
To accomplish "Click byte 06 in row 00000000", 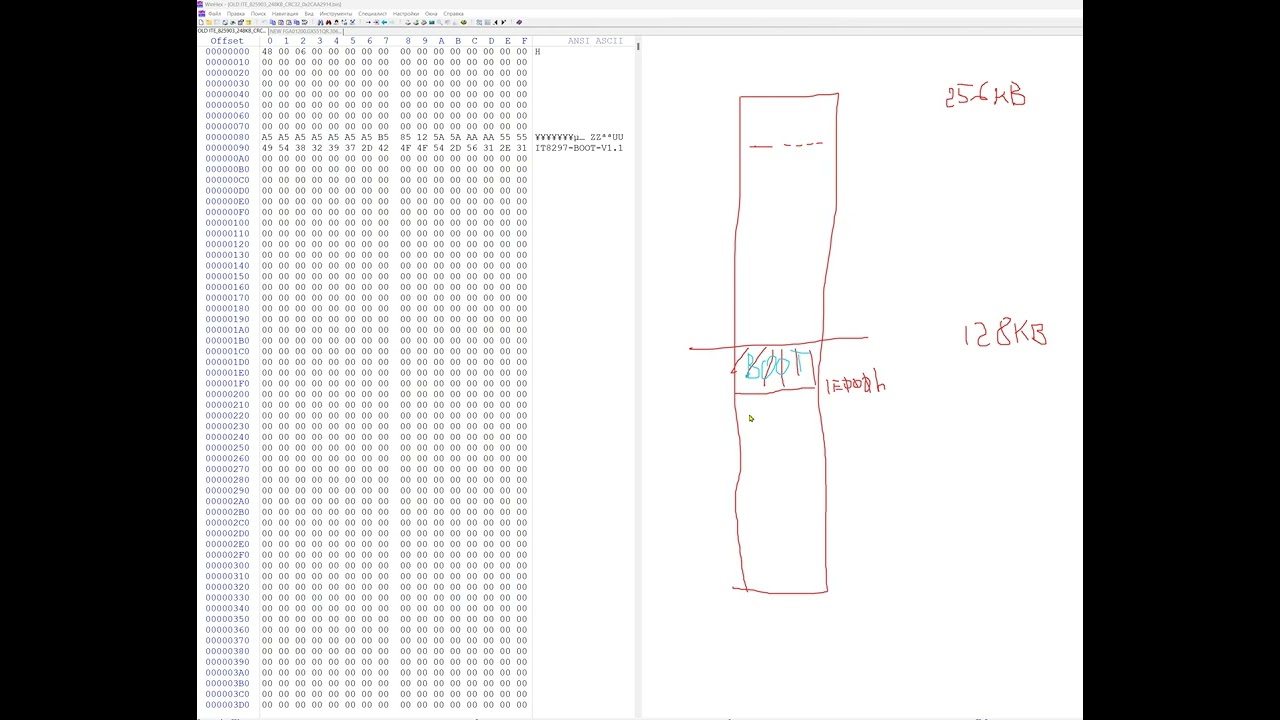I will click(300, 52).
